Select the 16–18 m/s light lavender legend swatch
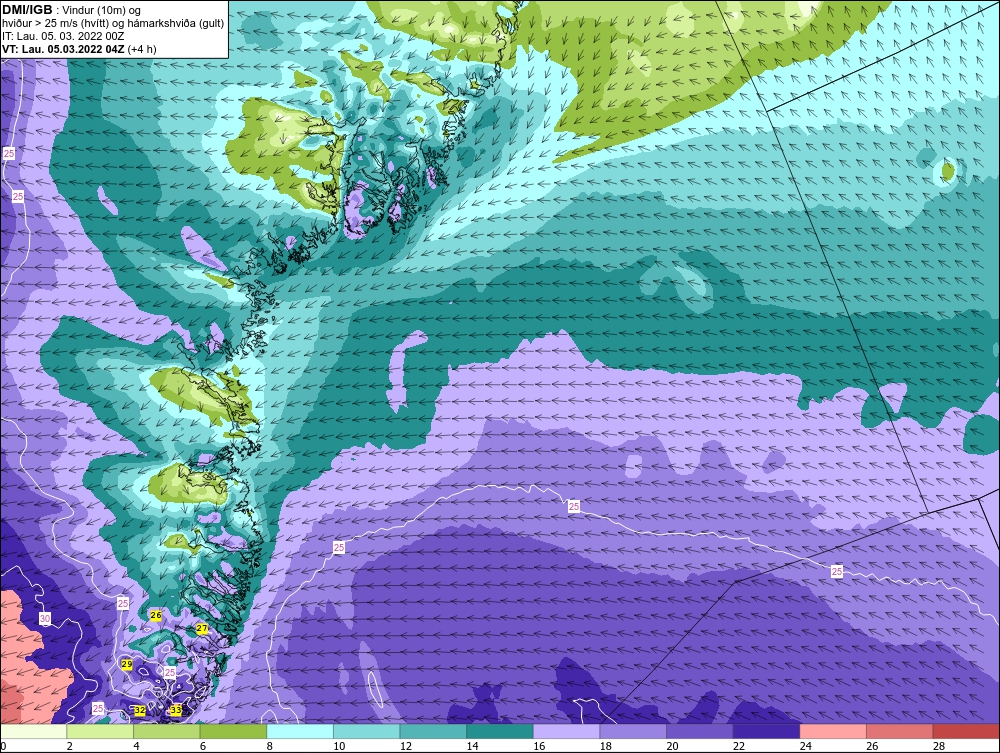1000x753 pixels. point(566,731)
